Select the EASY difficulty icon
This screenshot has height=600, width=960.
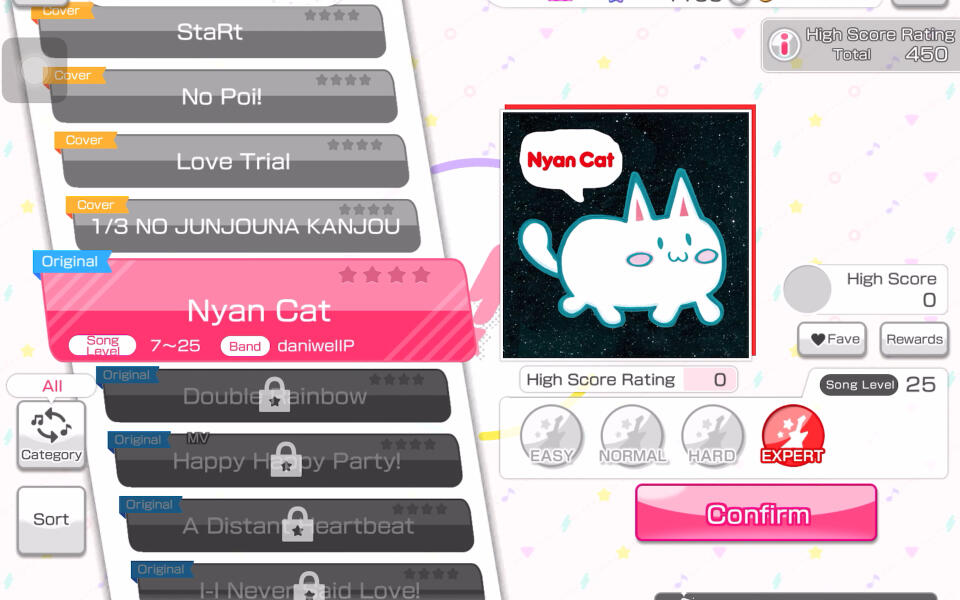click(552, 437)
